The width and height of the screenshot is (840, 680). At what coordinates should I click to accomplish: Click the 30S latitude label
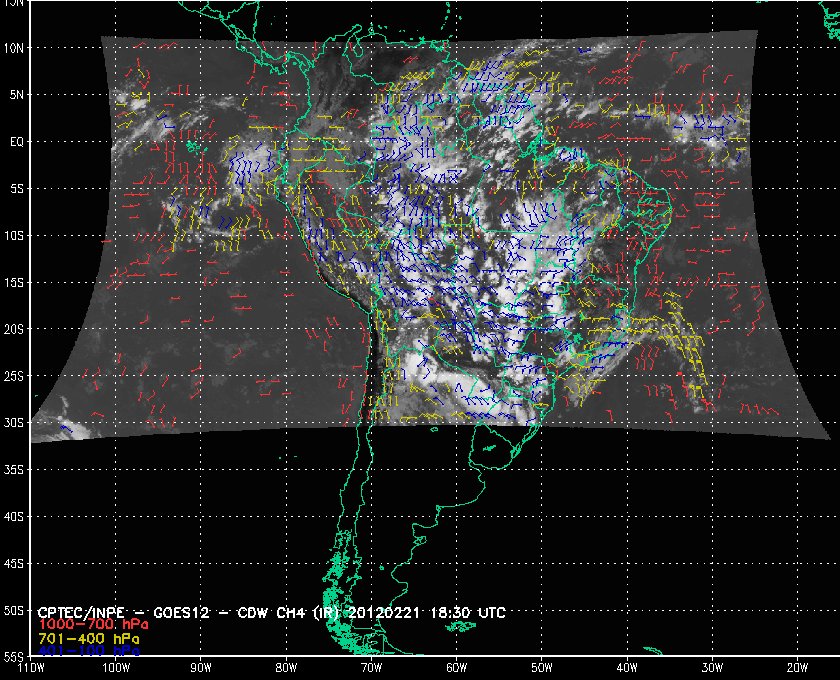pyautogui.click(x=14, y=423)
